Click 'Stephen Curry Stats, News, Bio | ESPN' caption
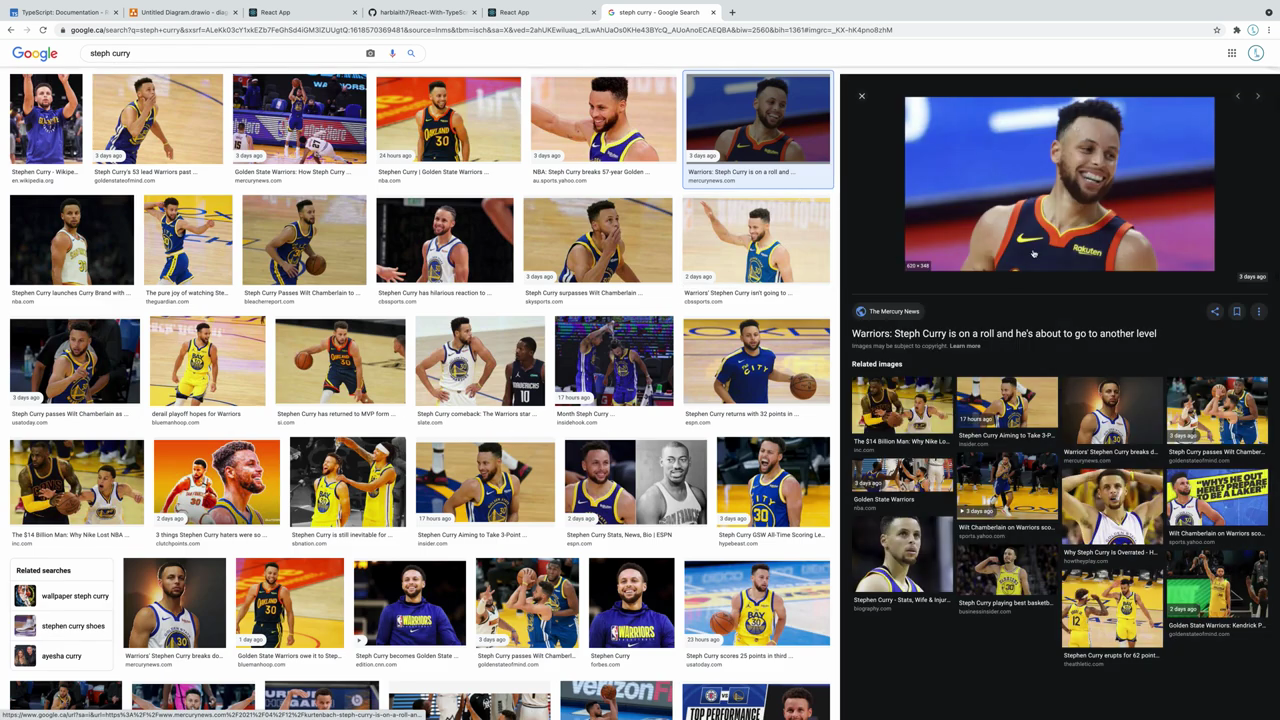The image size is (1280, 720). (618, 534)
